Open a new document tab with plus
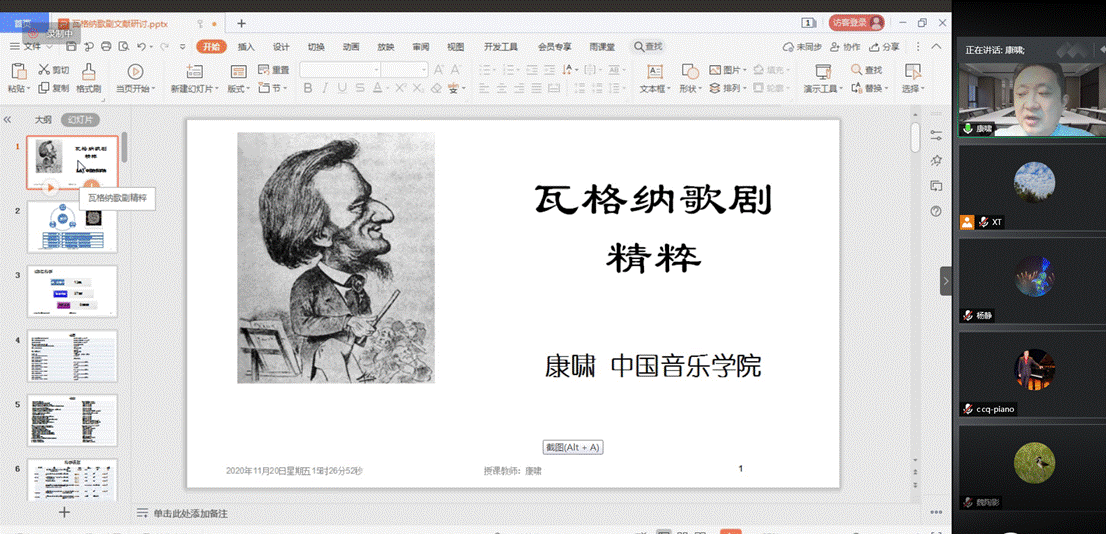This screenshot has width=1106, height=534. 241,23
